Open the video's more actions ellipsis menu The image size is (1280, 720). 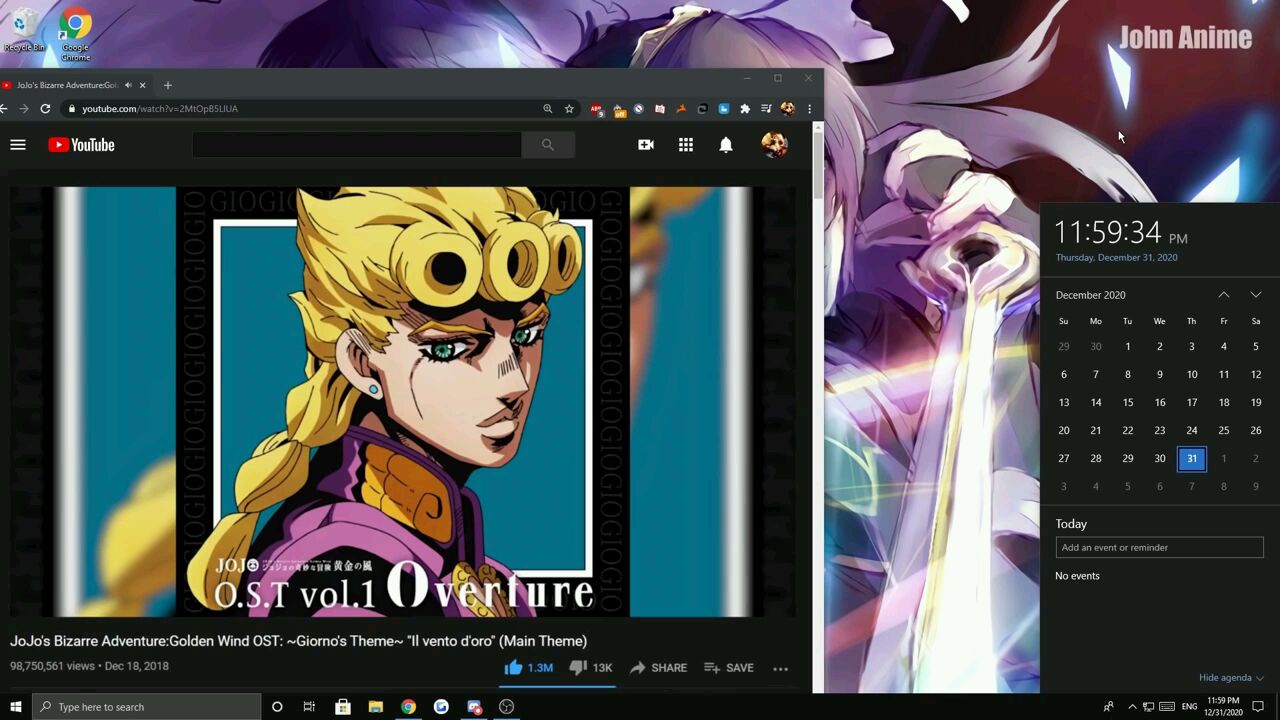click(x=780, y=668)
